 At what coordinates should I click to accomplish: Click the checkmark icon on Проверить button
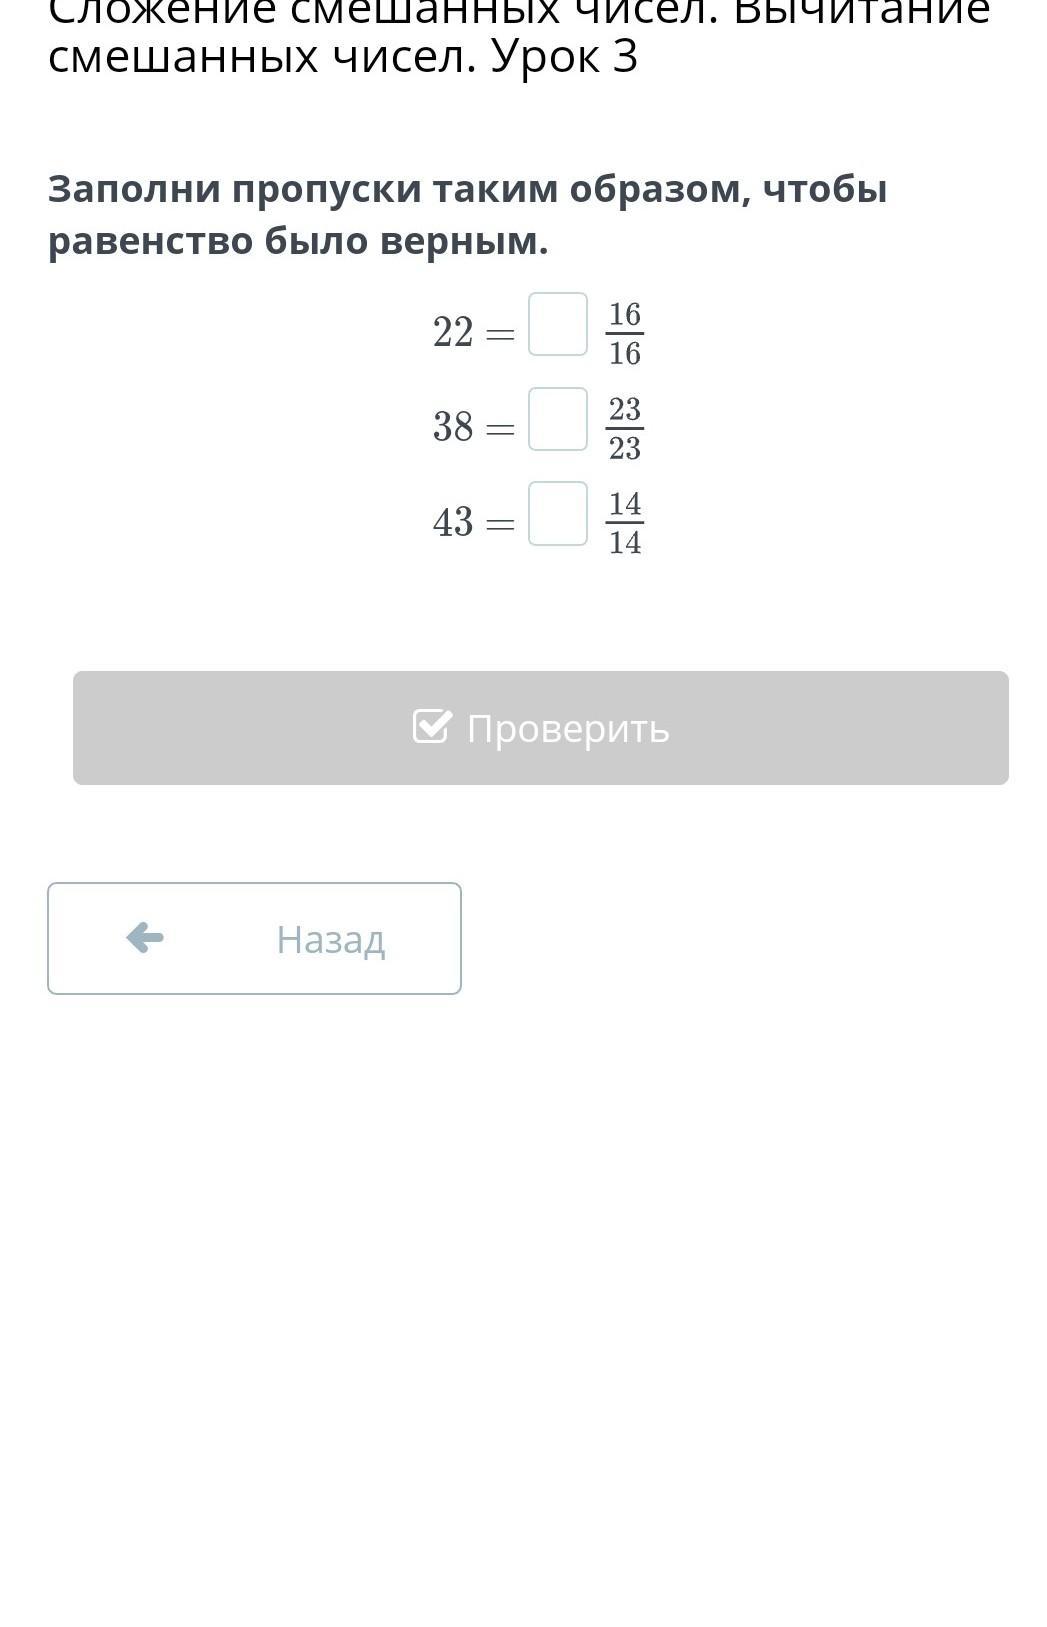pos(432,727)
